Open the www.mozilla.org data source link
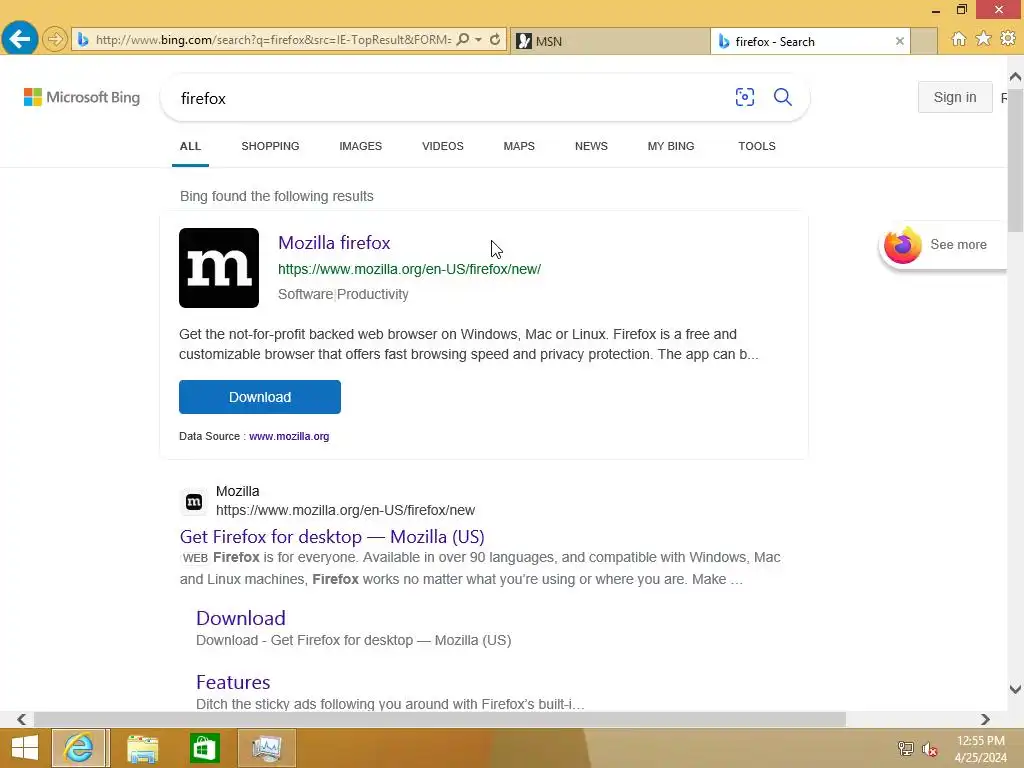This screenshot has height=768, width=1024. (x=289, y=436)
